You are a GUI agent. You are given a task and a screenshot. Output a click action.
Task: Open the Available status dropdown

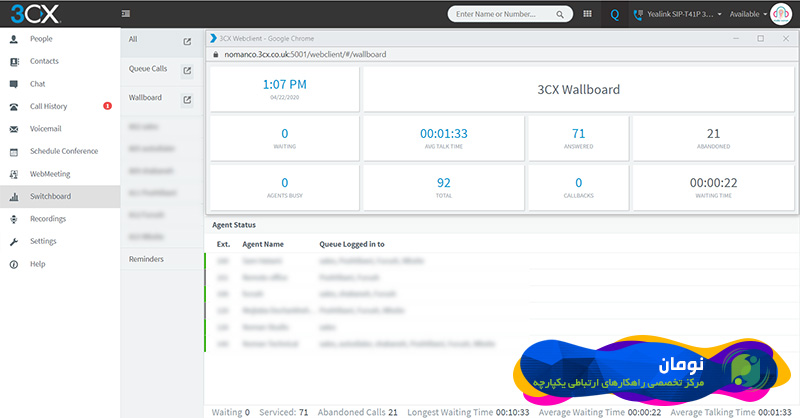point(748,14)
